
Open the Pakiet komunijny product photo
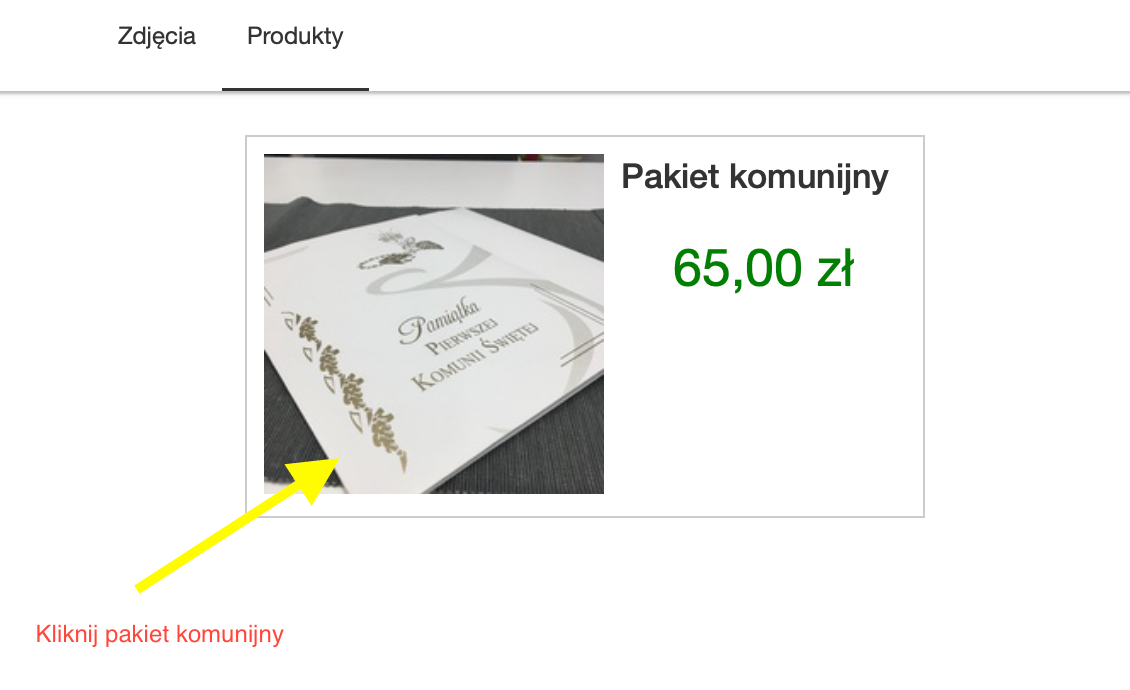click(434, 324)
